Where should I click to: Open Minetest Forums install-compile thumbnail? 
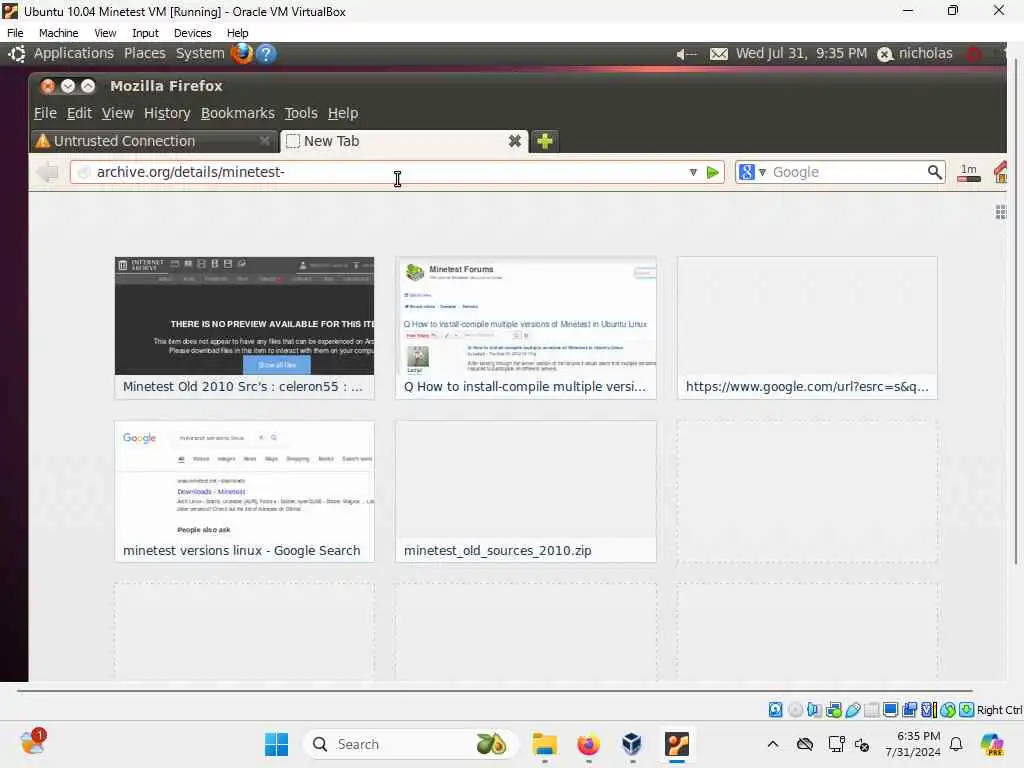pos(526,328)
